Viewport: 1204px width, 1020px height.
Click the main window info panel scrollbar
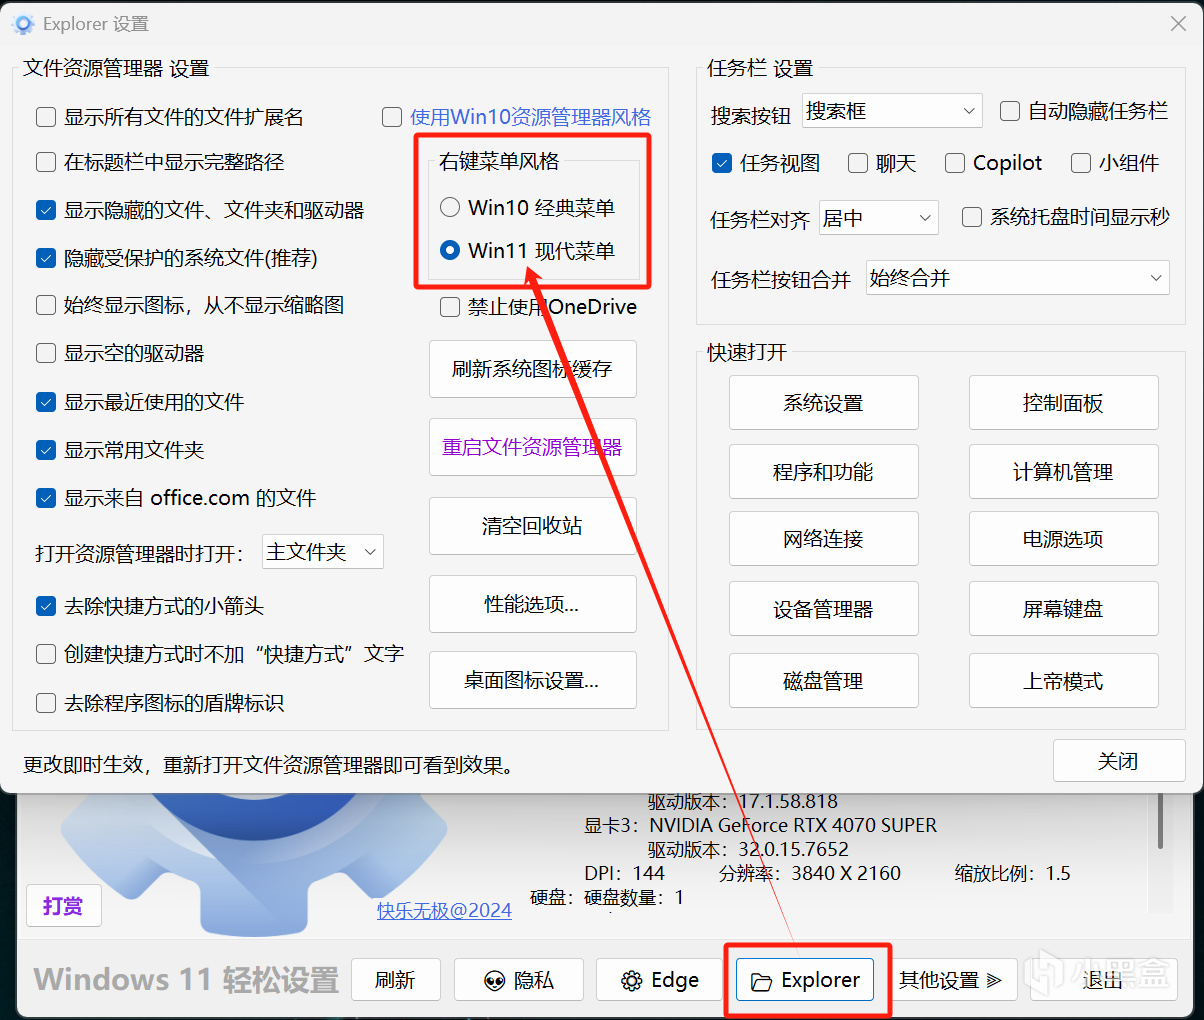pos(1160,821)
